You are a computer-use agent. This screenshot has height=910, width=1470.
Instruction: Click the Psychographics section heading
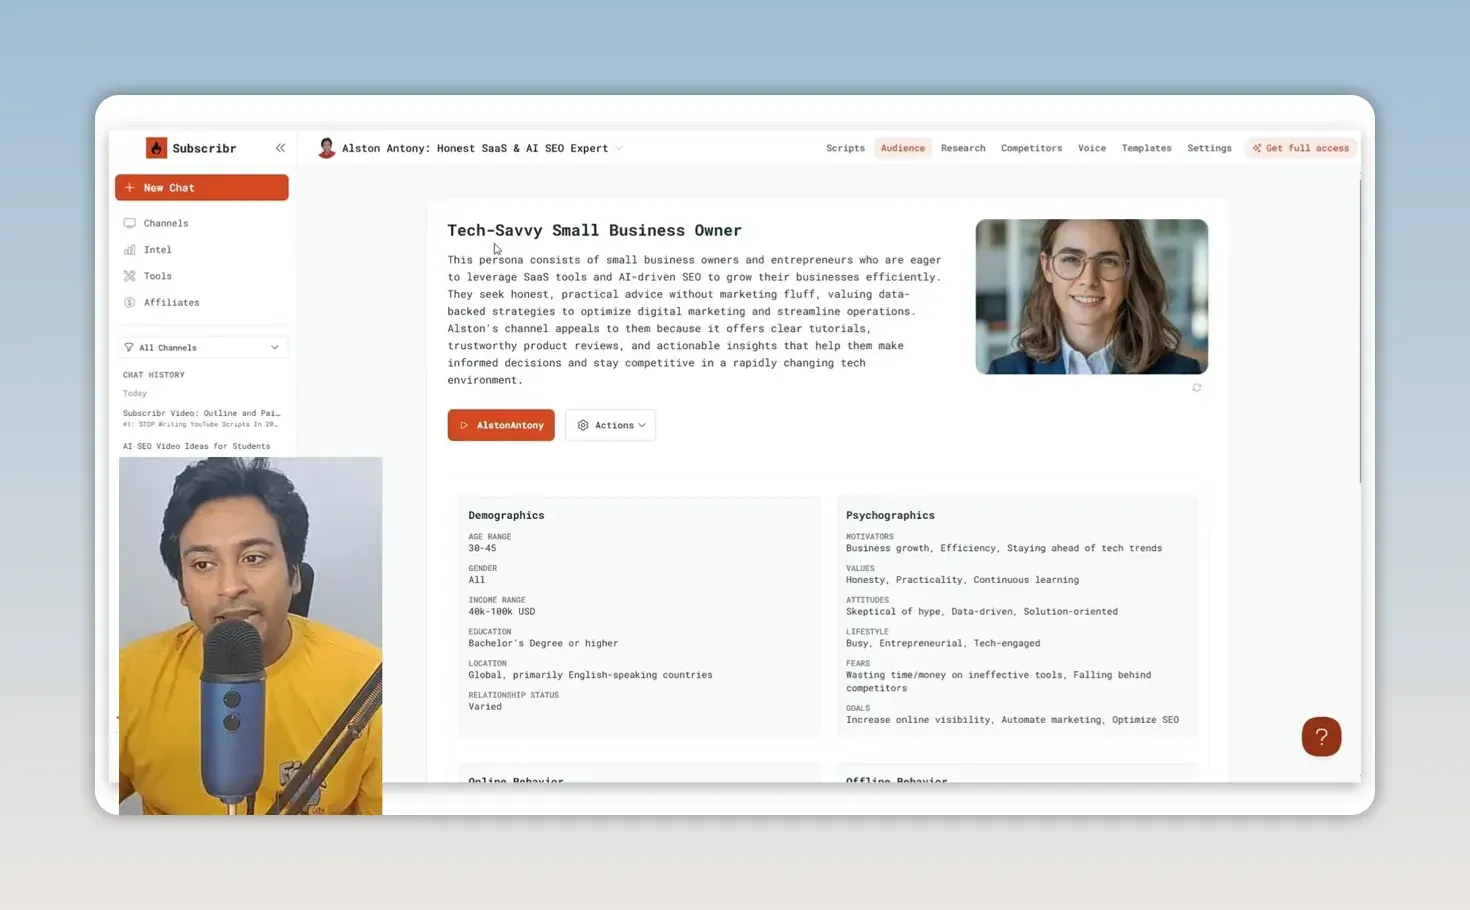(x=890, y=515)
